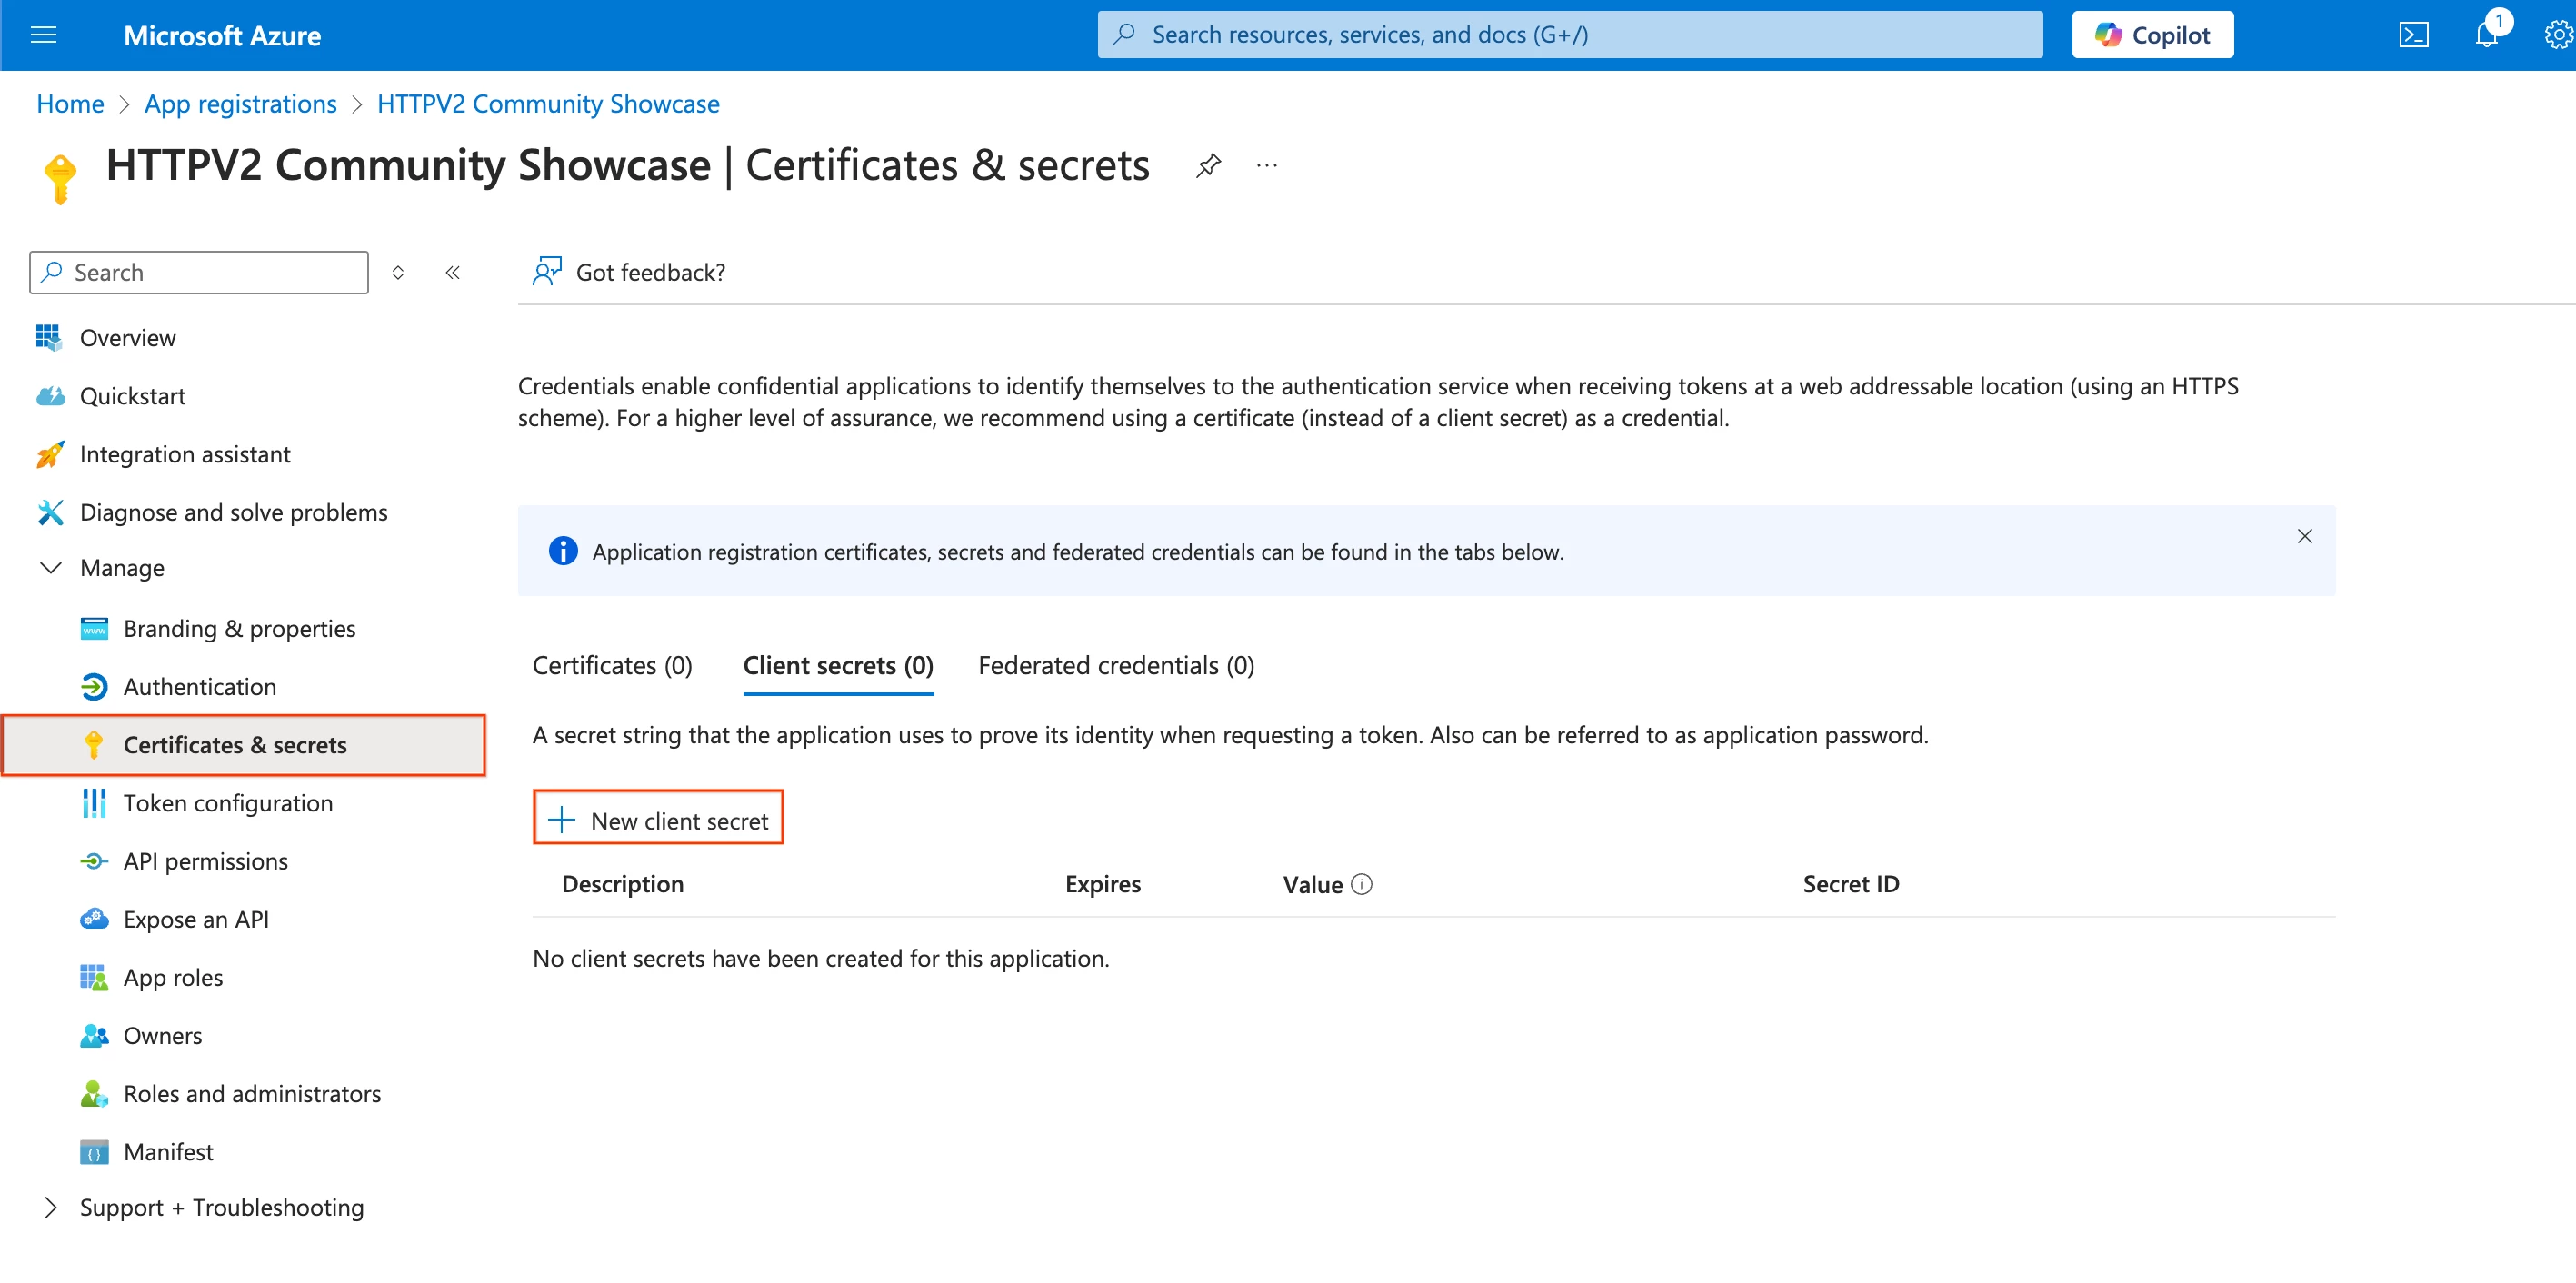Open Quickstart in sidebar
Viewport: 2576px width, 1283px height.
[133, 396]
